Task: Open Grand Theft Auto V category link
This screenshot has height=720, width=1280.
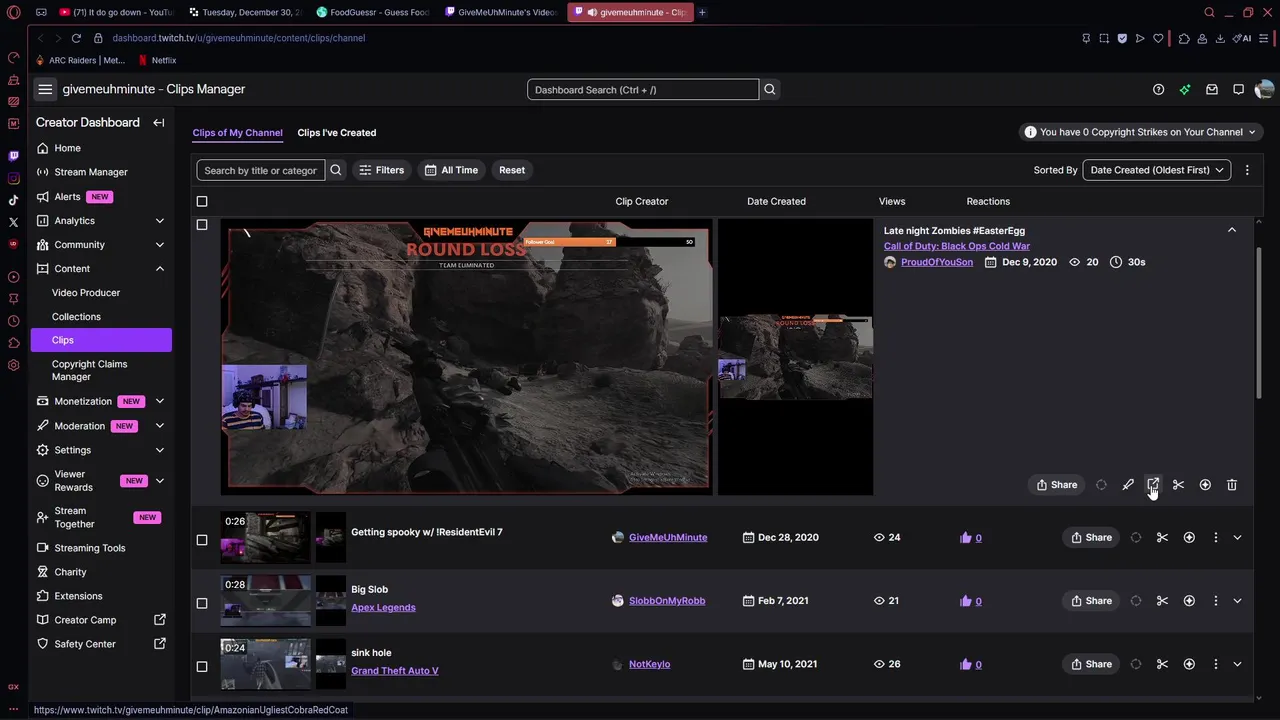Action: click(x=395, y=671)
